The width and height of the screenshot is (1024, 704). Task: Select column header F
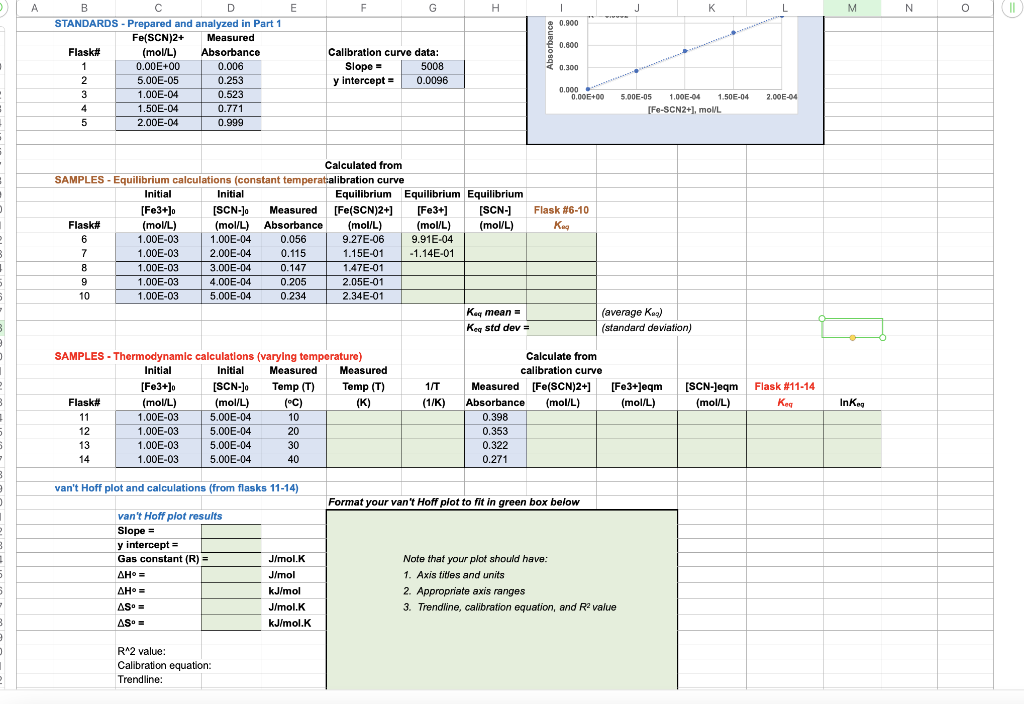point(363,8)
